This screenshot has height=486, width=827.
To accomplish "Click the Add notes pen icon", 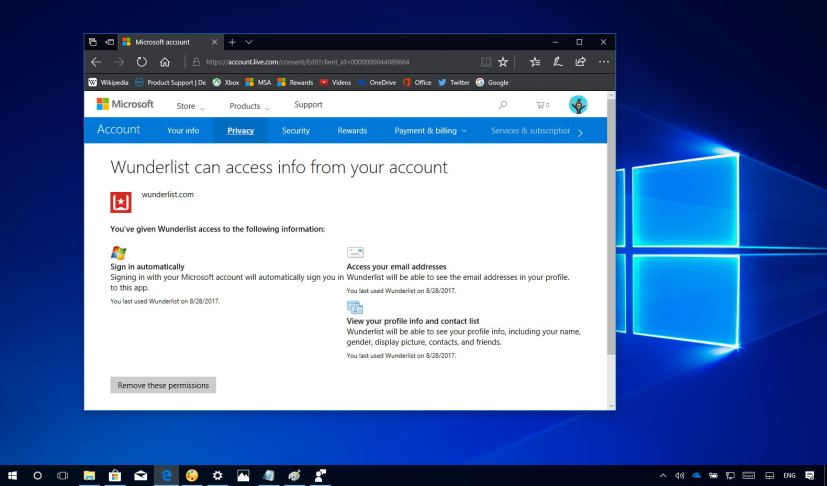I will pyautogui.click(x=557, y=62).
